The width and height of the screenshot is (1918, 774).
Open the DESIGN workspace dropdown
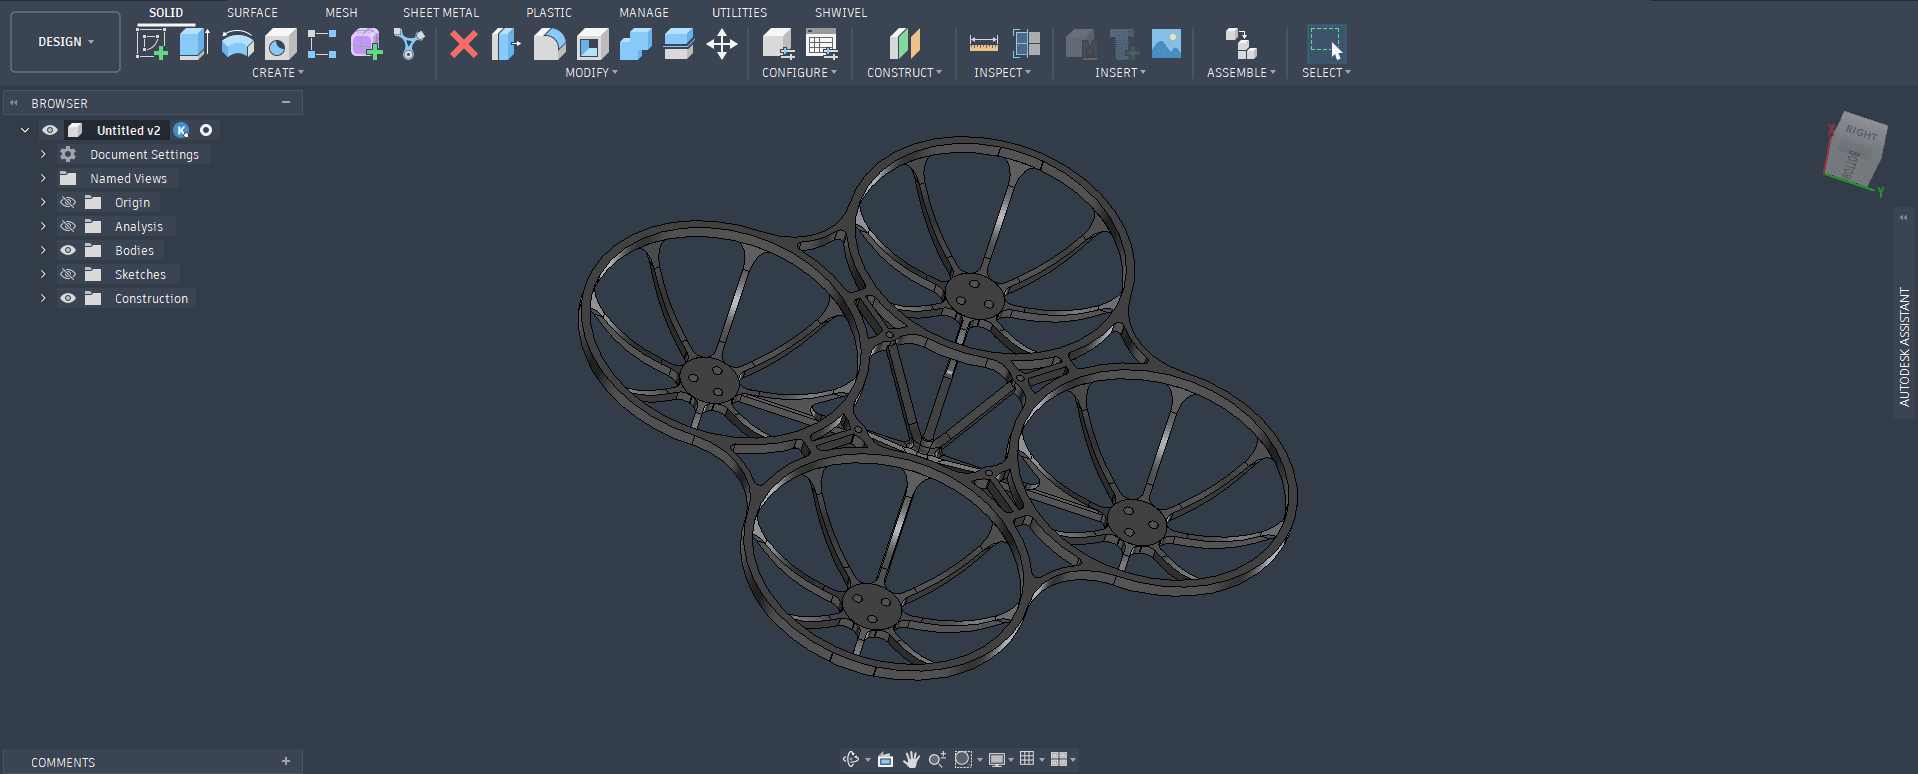(x=65, y=42)
